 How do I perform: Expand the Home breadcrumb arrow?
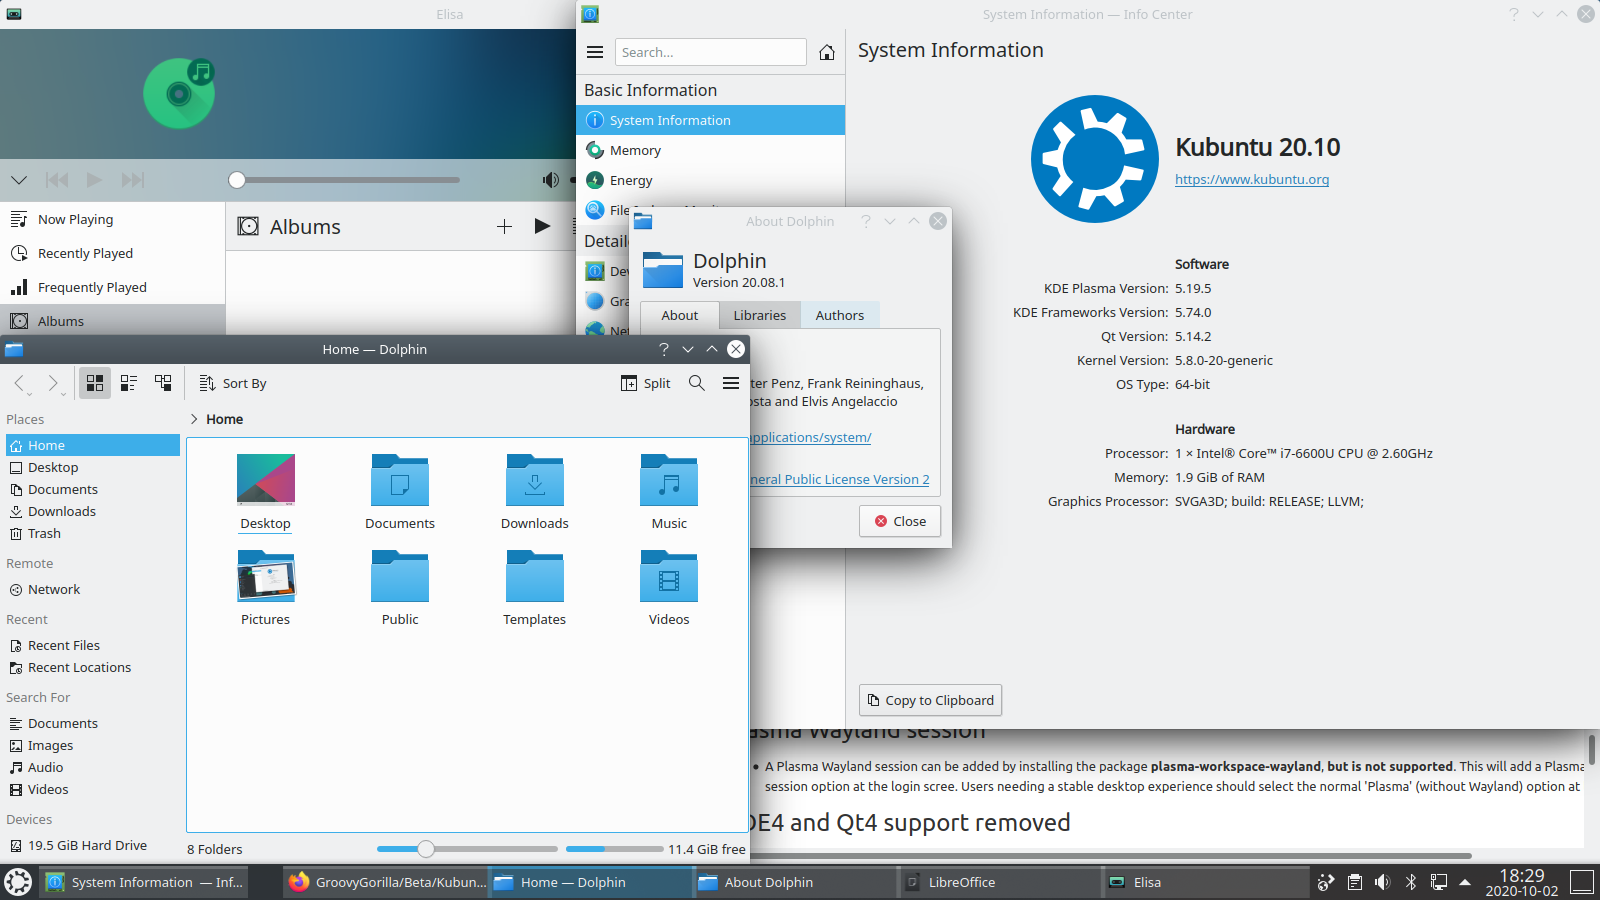pos(194,419)
